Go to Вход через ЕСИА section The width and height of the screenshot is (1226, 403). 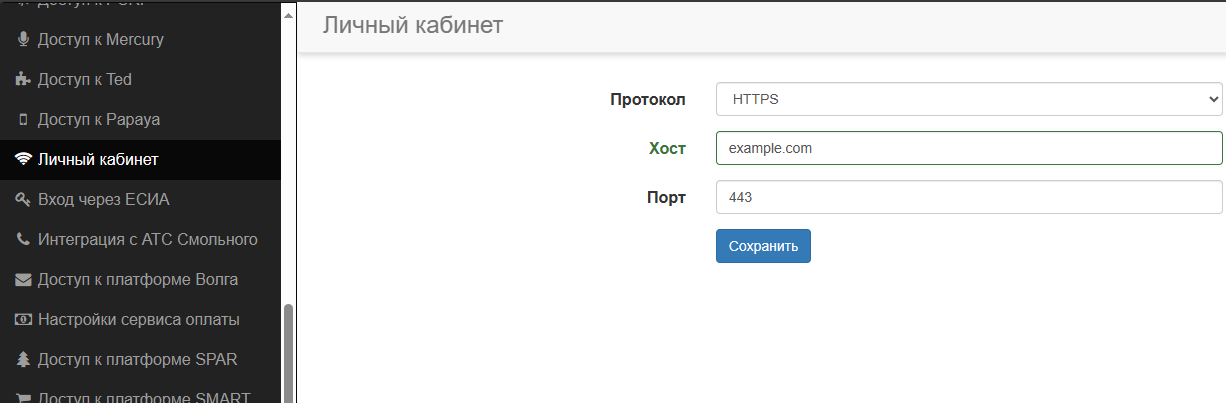point(104,200)
